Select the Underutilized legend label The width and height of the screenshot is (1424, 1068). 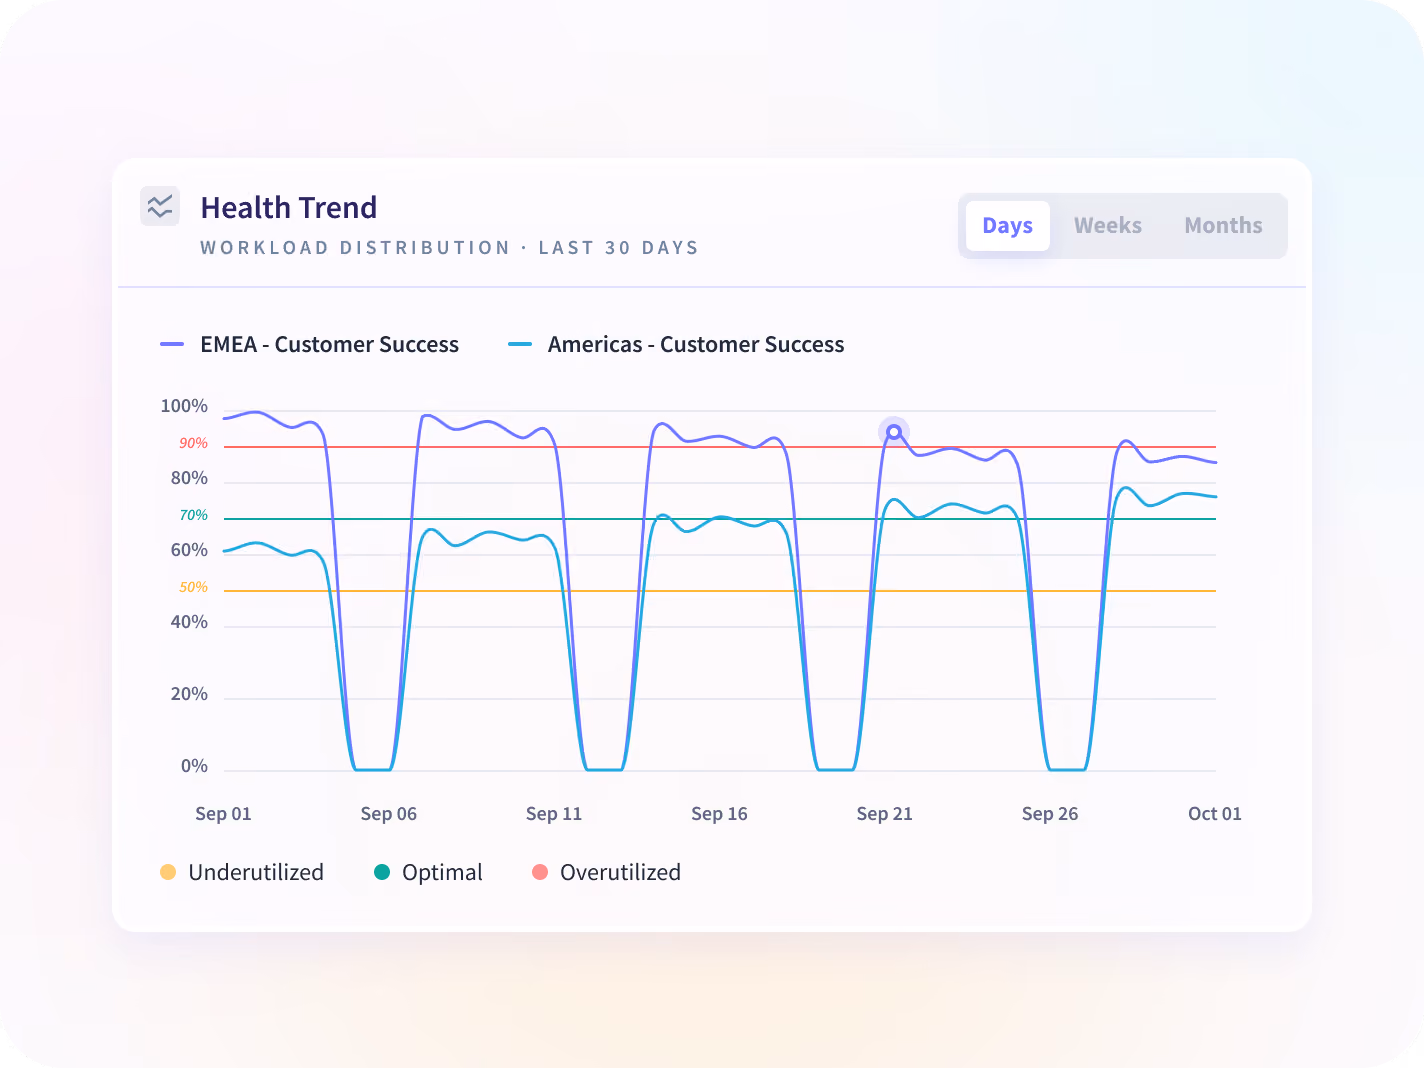256,872
